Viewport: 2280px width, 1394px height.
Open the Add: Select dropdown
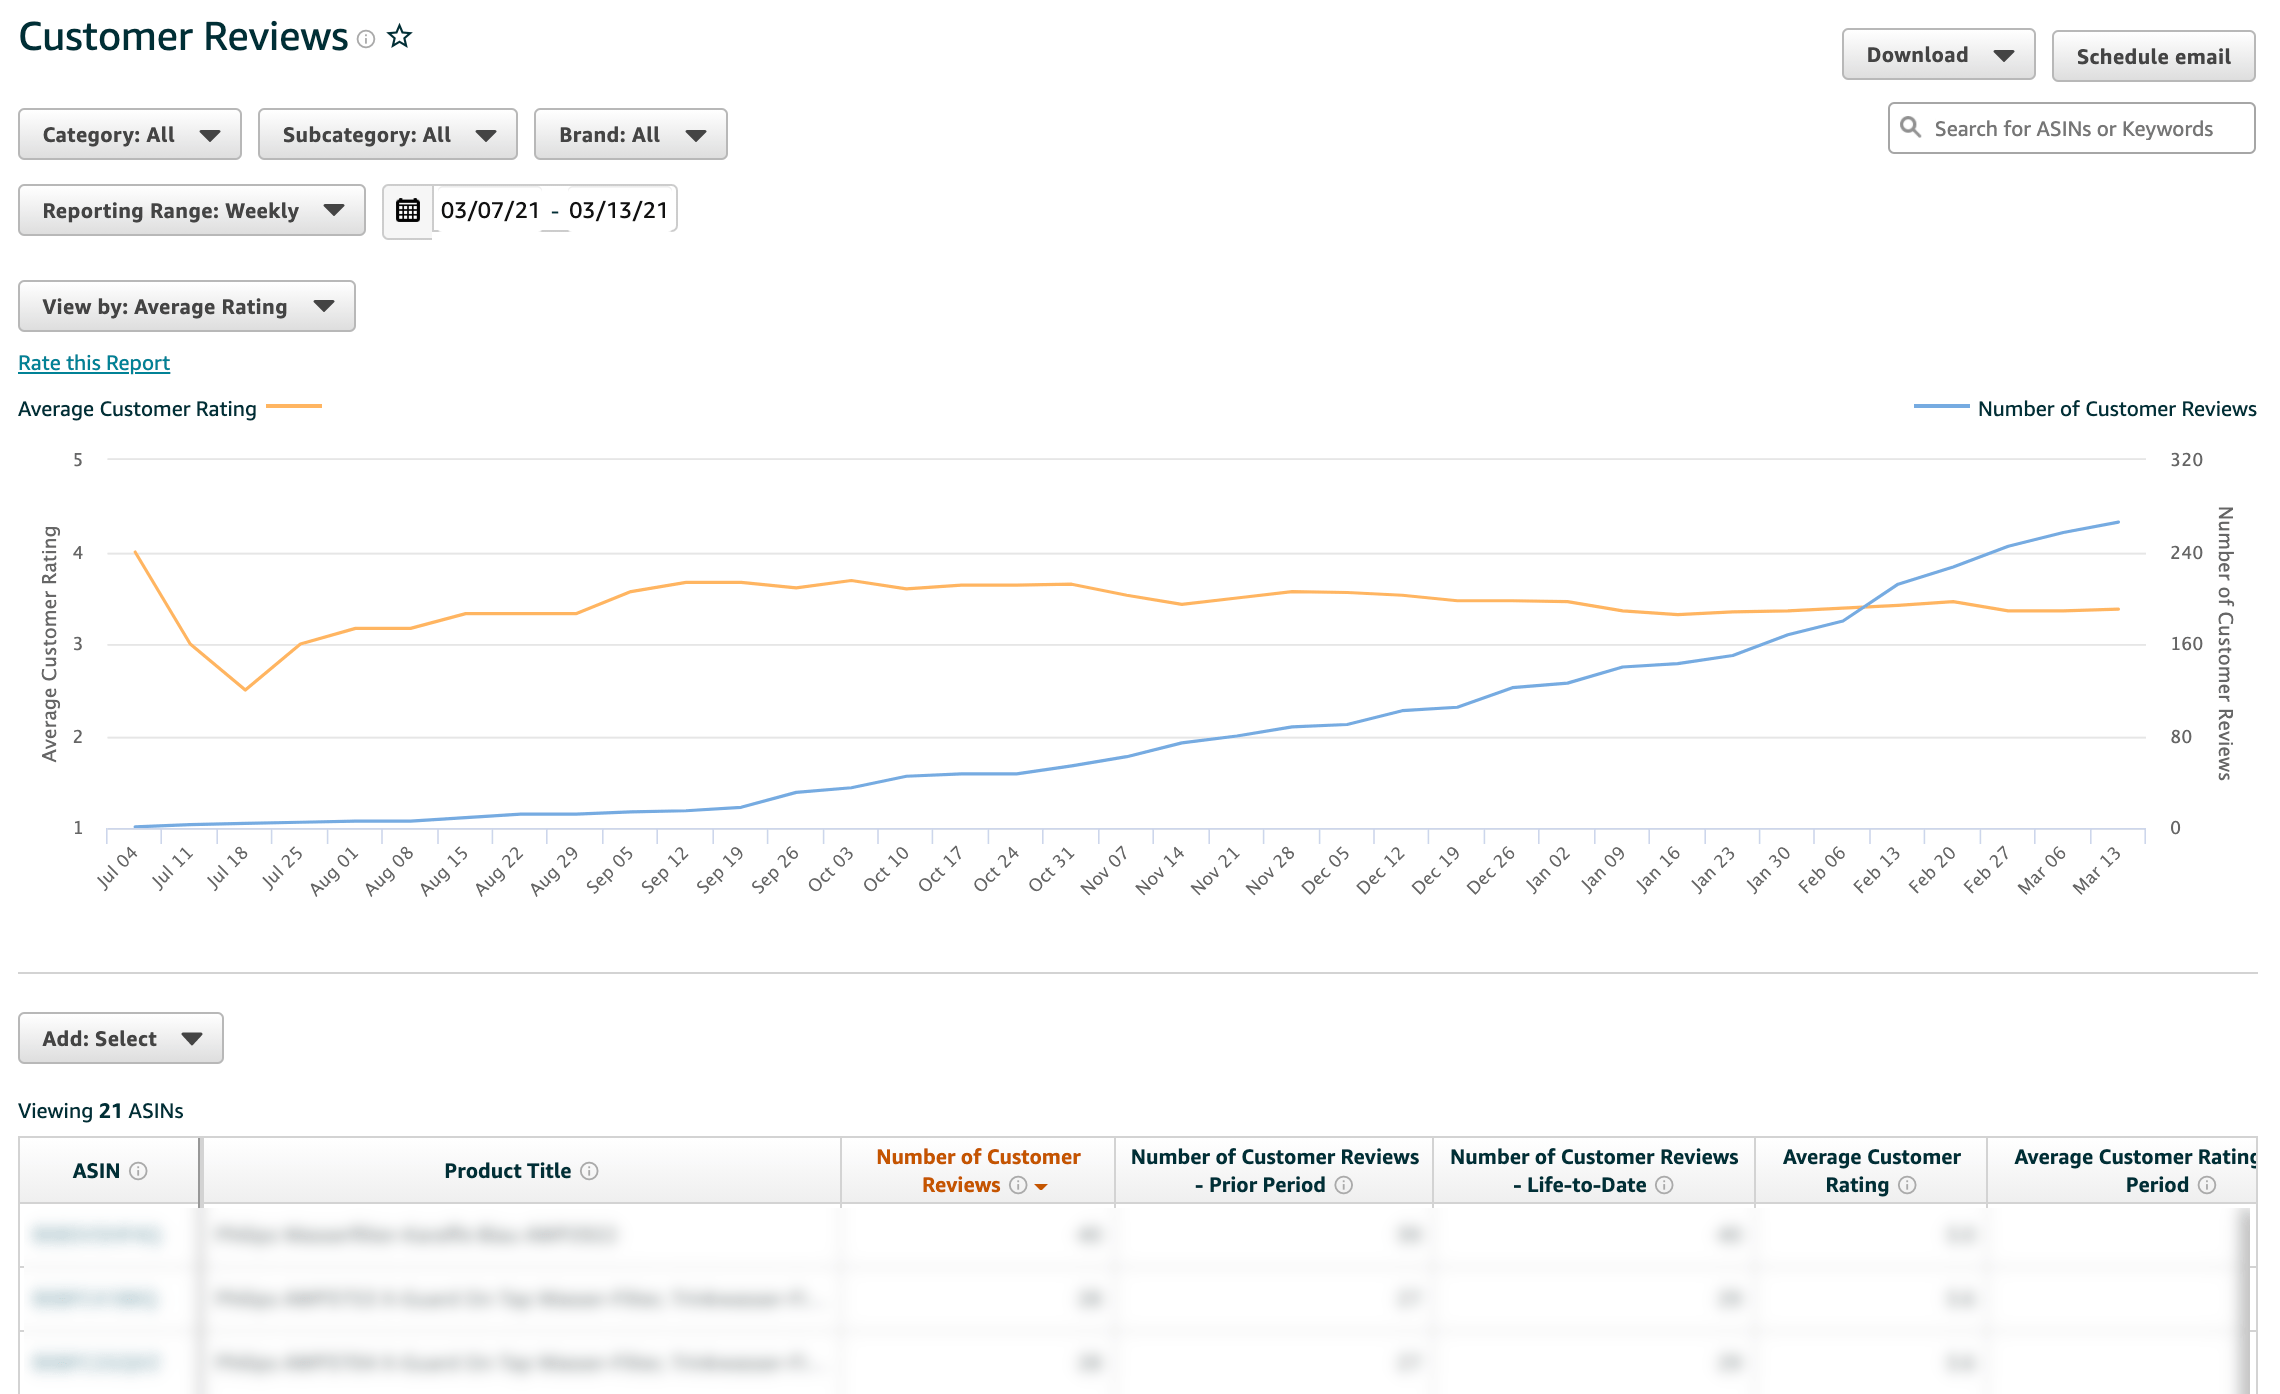click(x=120, y=1038)
